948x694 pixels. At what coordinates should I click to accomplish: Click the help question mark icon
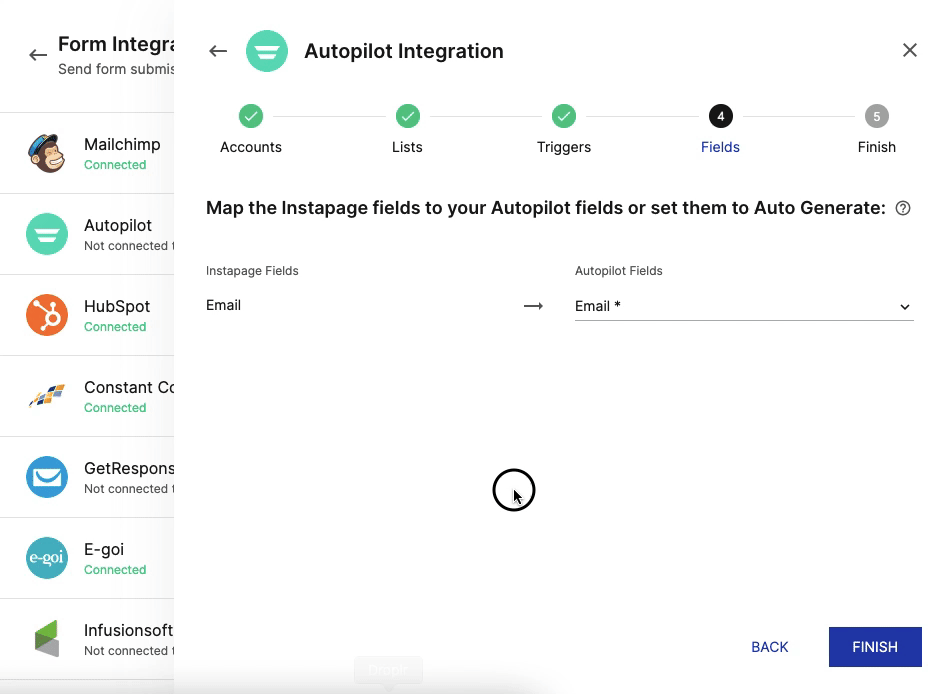(x=903, y=208)
